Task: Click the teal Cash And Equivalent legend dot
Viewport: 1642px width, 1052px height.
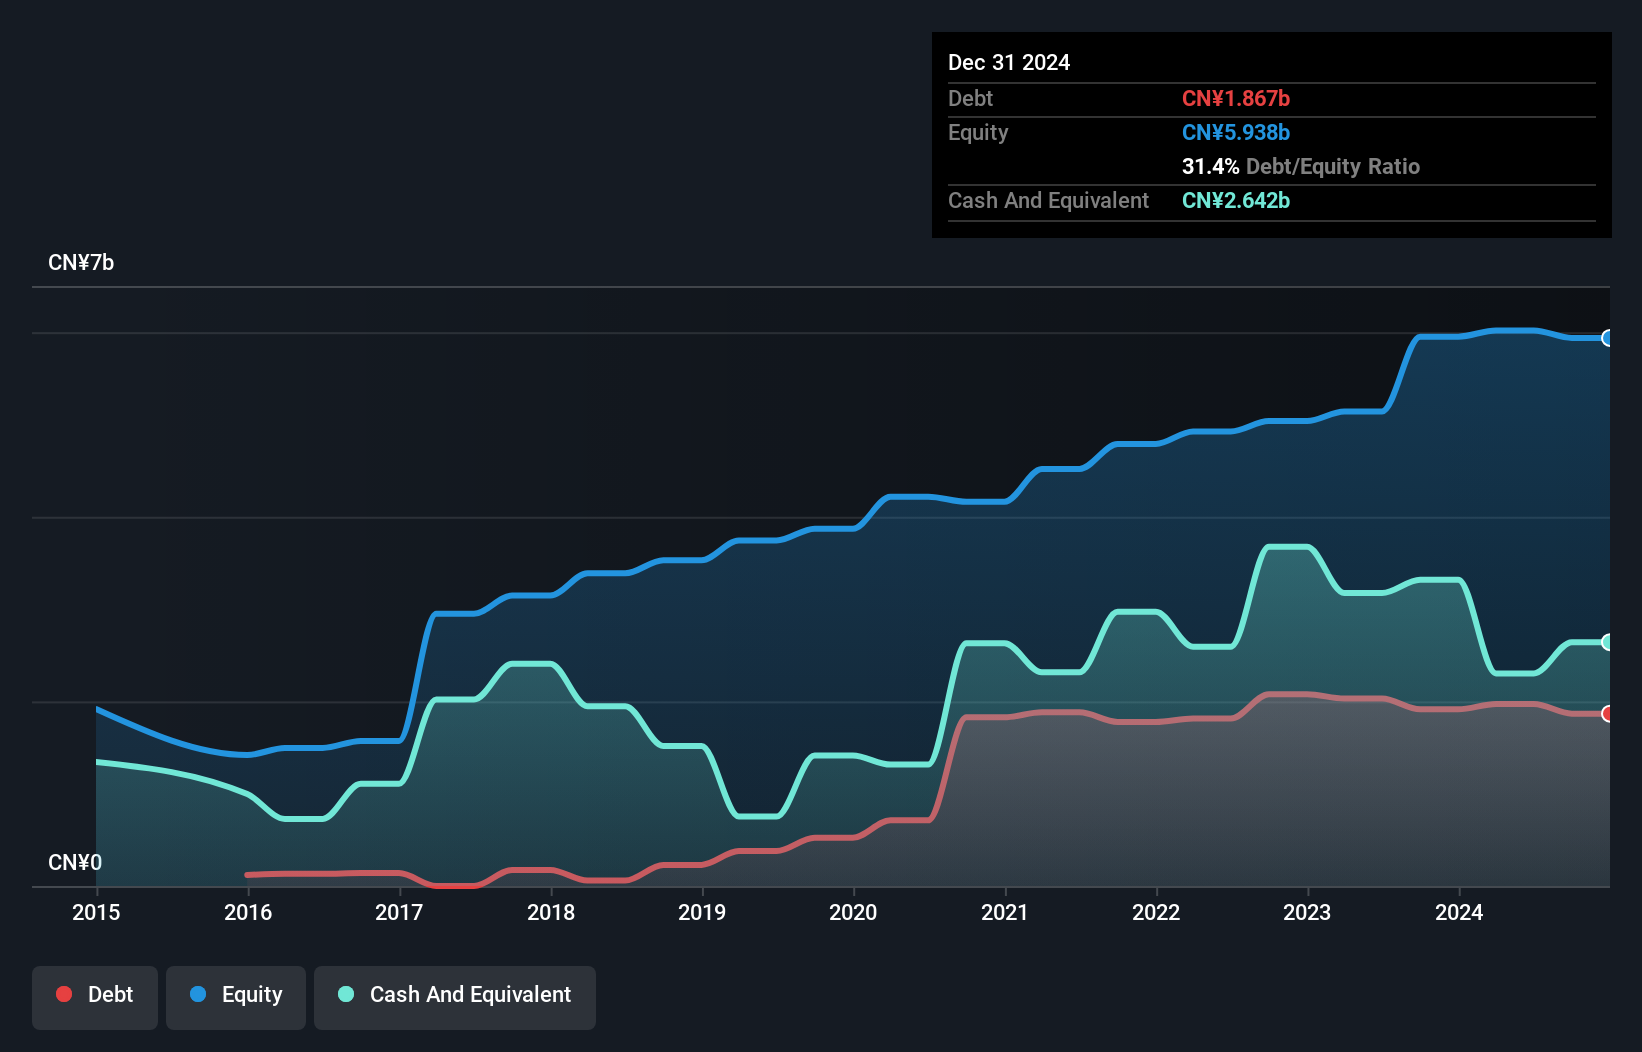Action: tap(346, 994)
